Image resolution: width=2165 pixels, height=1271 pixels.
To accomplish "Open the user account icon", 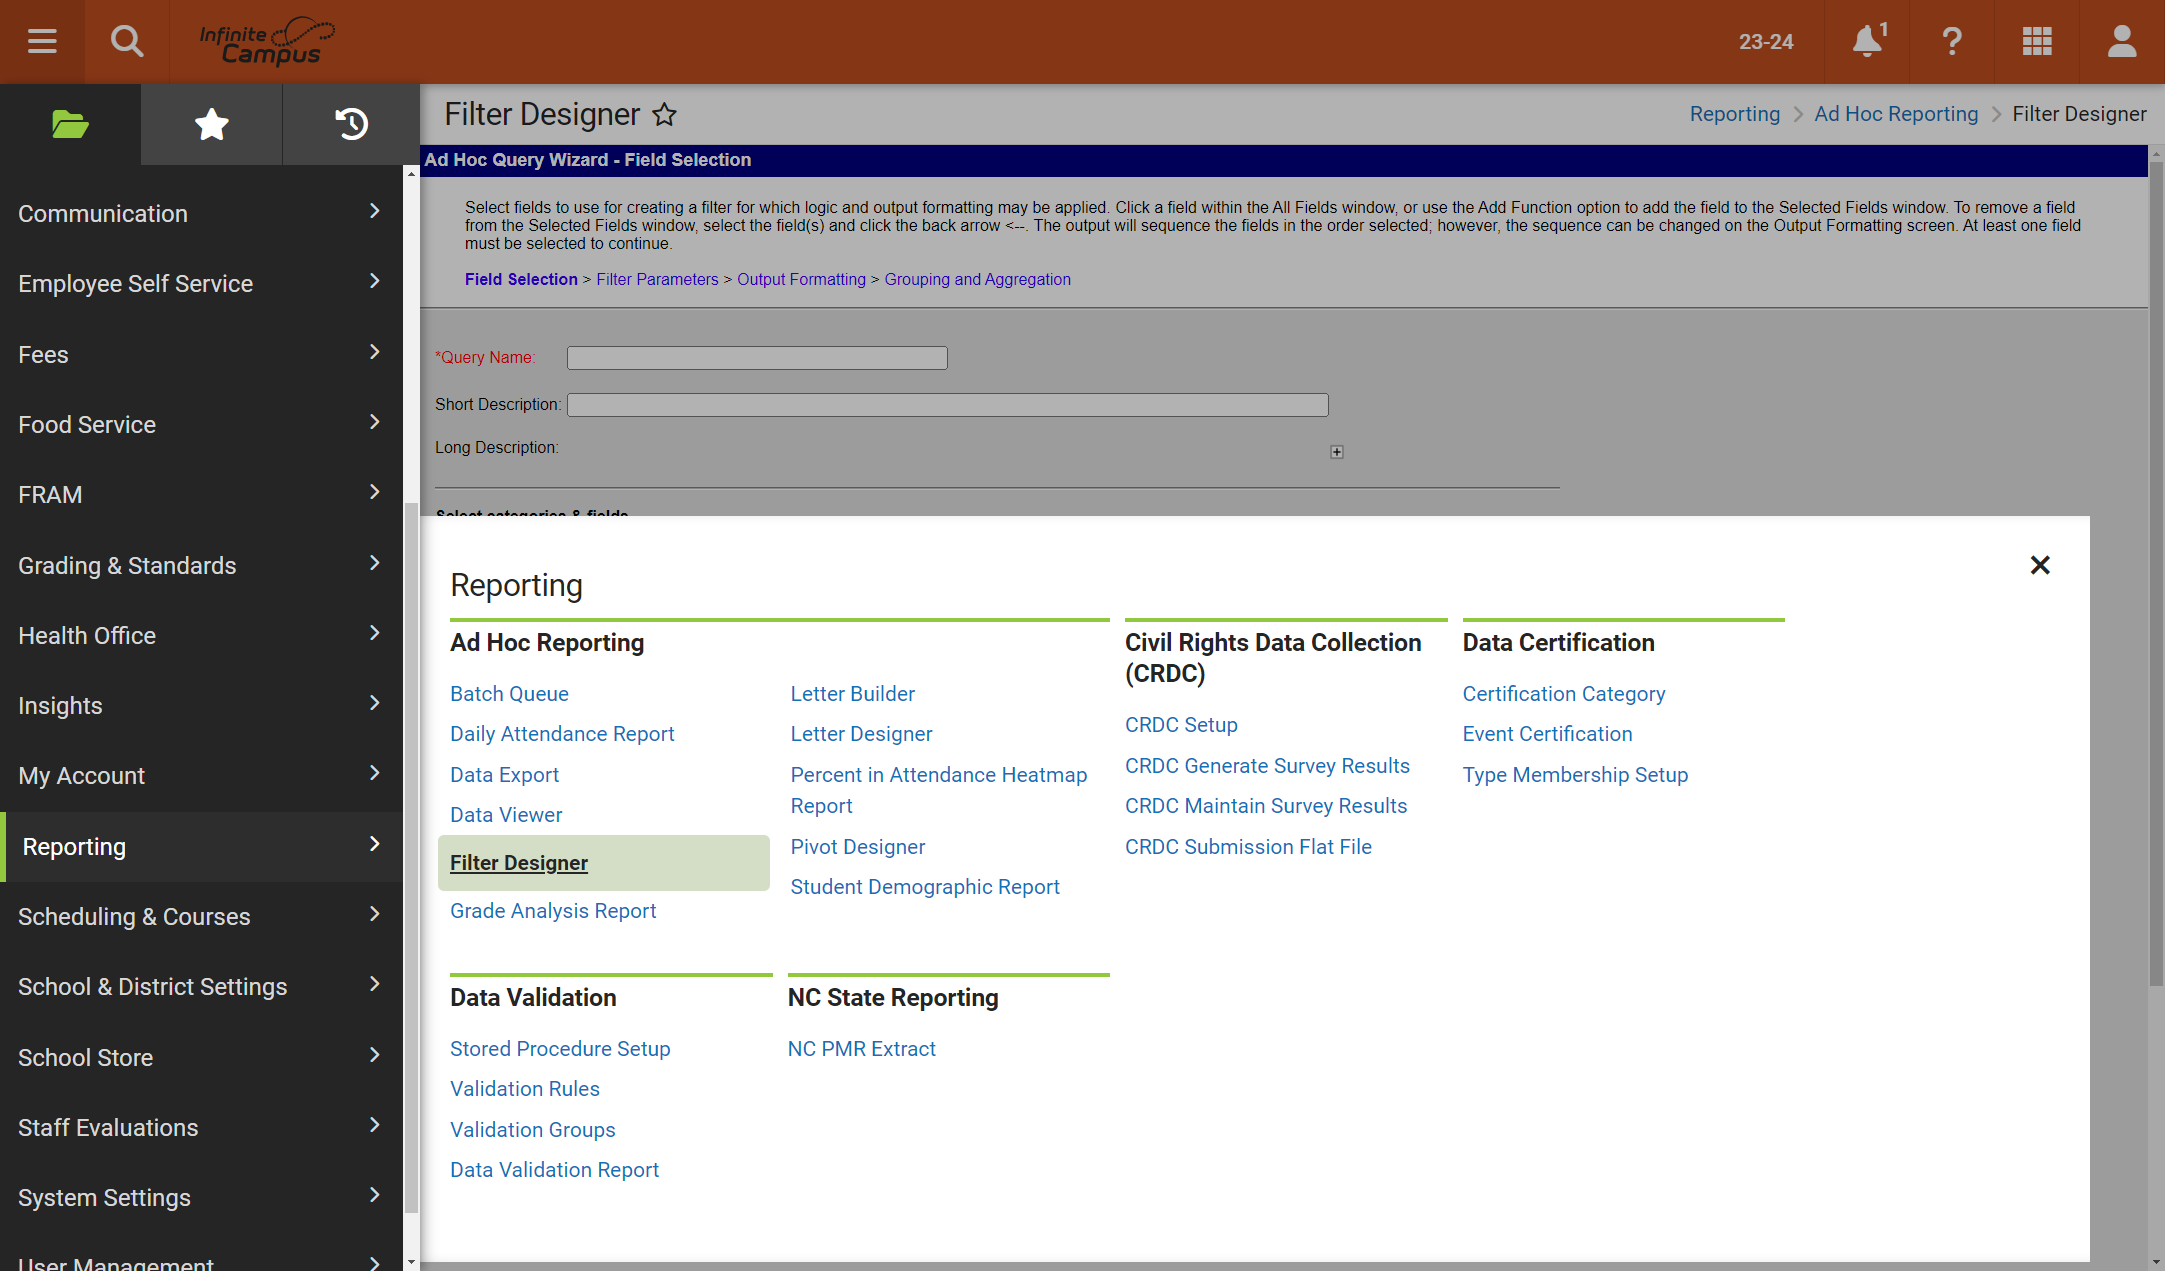I will [x=2122, y=41].
